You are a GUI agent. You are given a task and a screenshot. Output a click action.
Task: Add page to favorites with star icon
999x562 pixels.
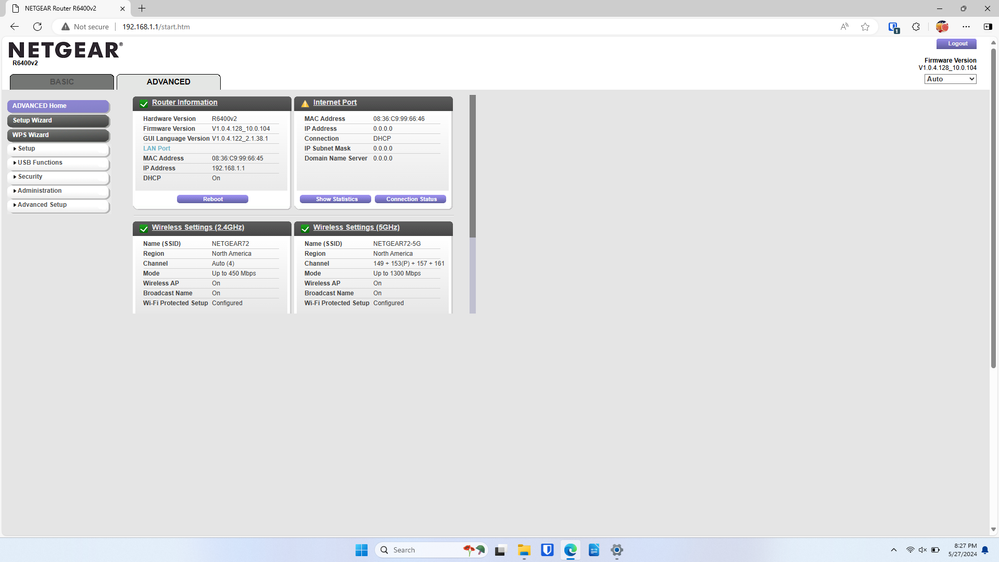point(865,27)
